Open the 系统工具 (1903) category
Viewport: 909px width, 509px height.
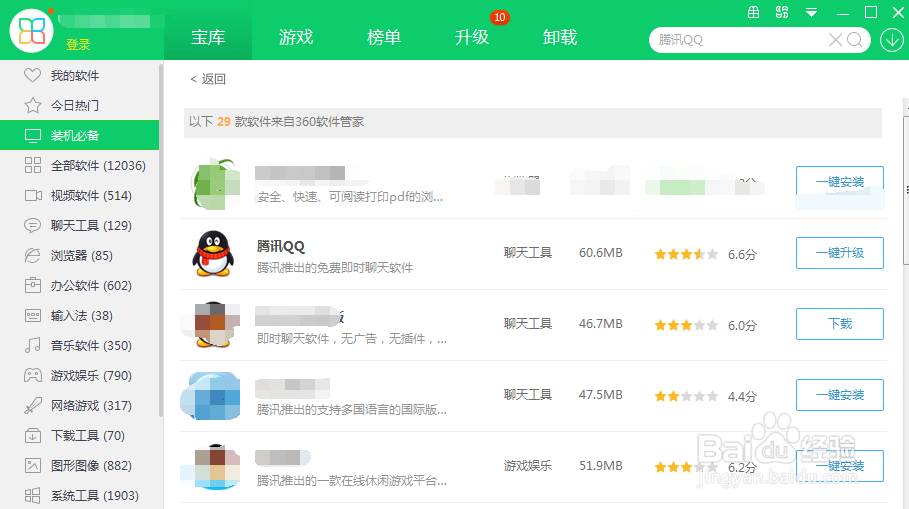pos(79,496)
